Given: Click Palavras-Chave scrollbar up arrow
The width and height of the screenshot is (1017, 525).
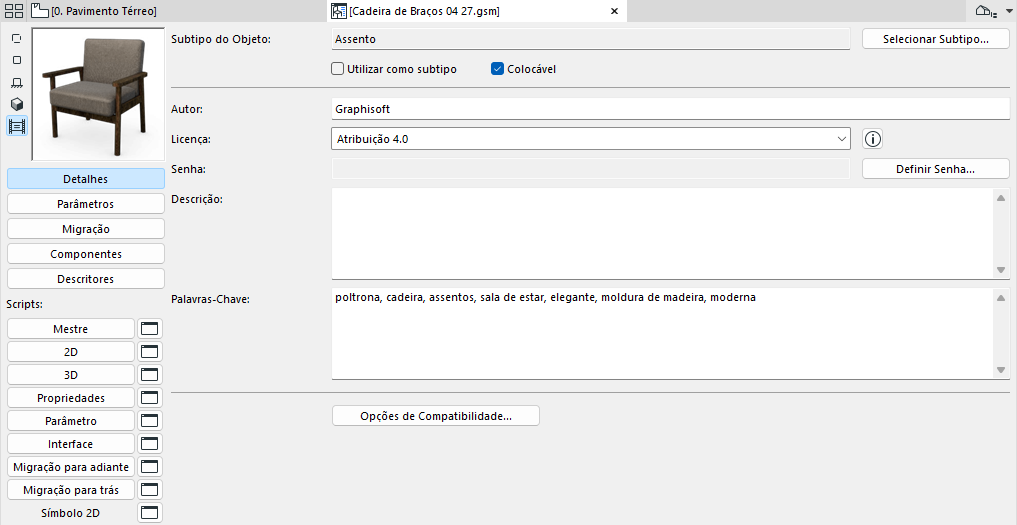Looking at the screenshot, I should click(x=1001, y=297).
